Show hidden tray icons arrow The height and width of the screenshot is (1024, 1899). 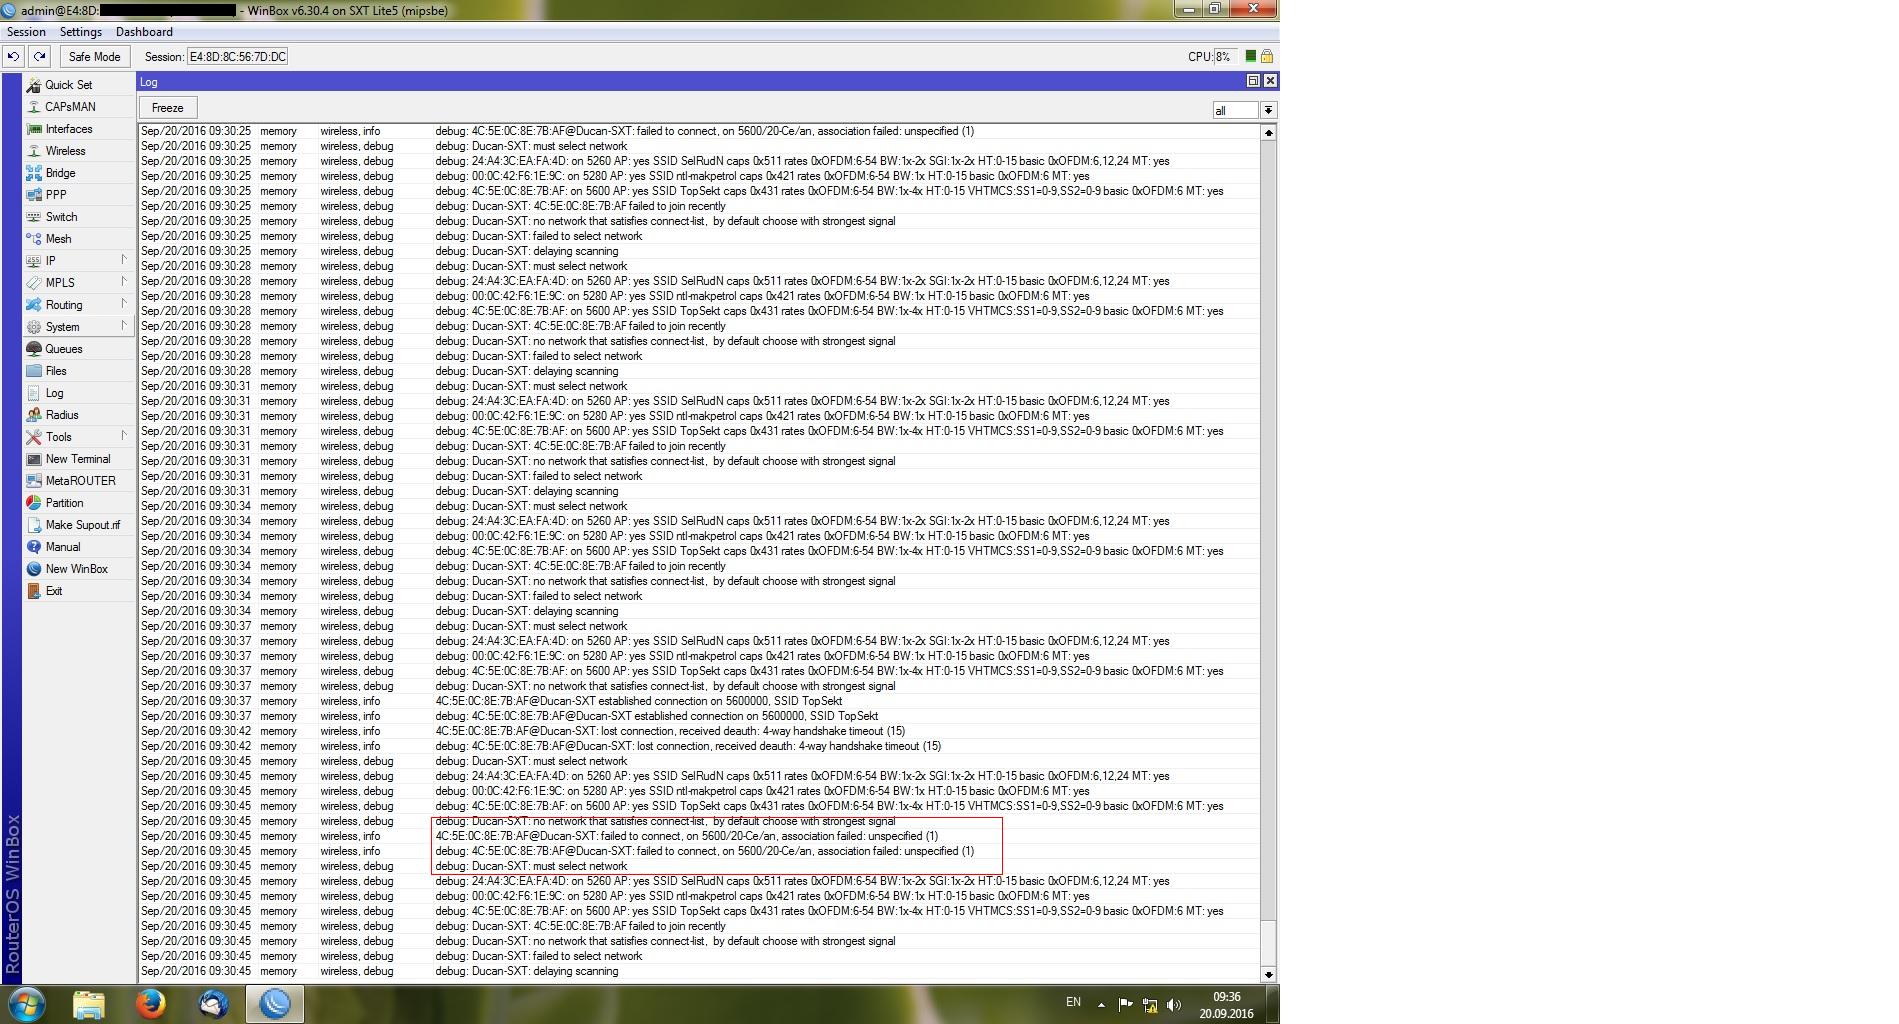click(1101, 1005)
